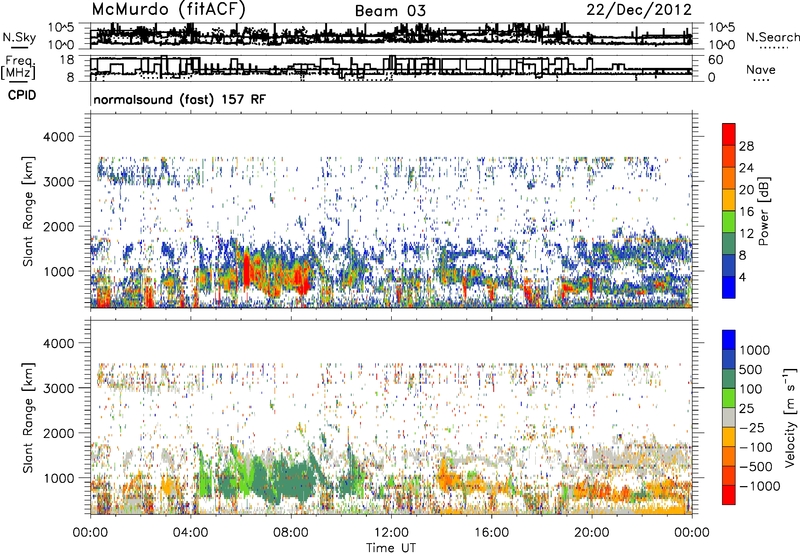Click the 16:00 time tick label
Image resolution: width=800 pixels, height=554 pixels.
[491, 533]
